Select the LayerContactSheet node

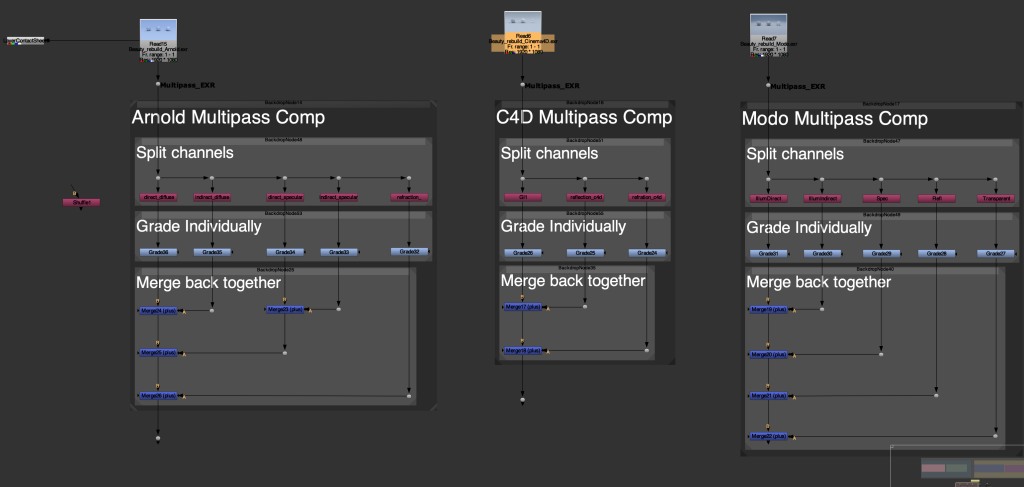click(x=25, y=40)
